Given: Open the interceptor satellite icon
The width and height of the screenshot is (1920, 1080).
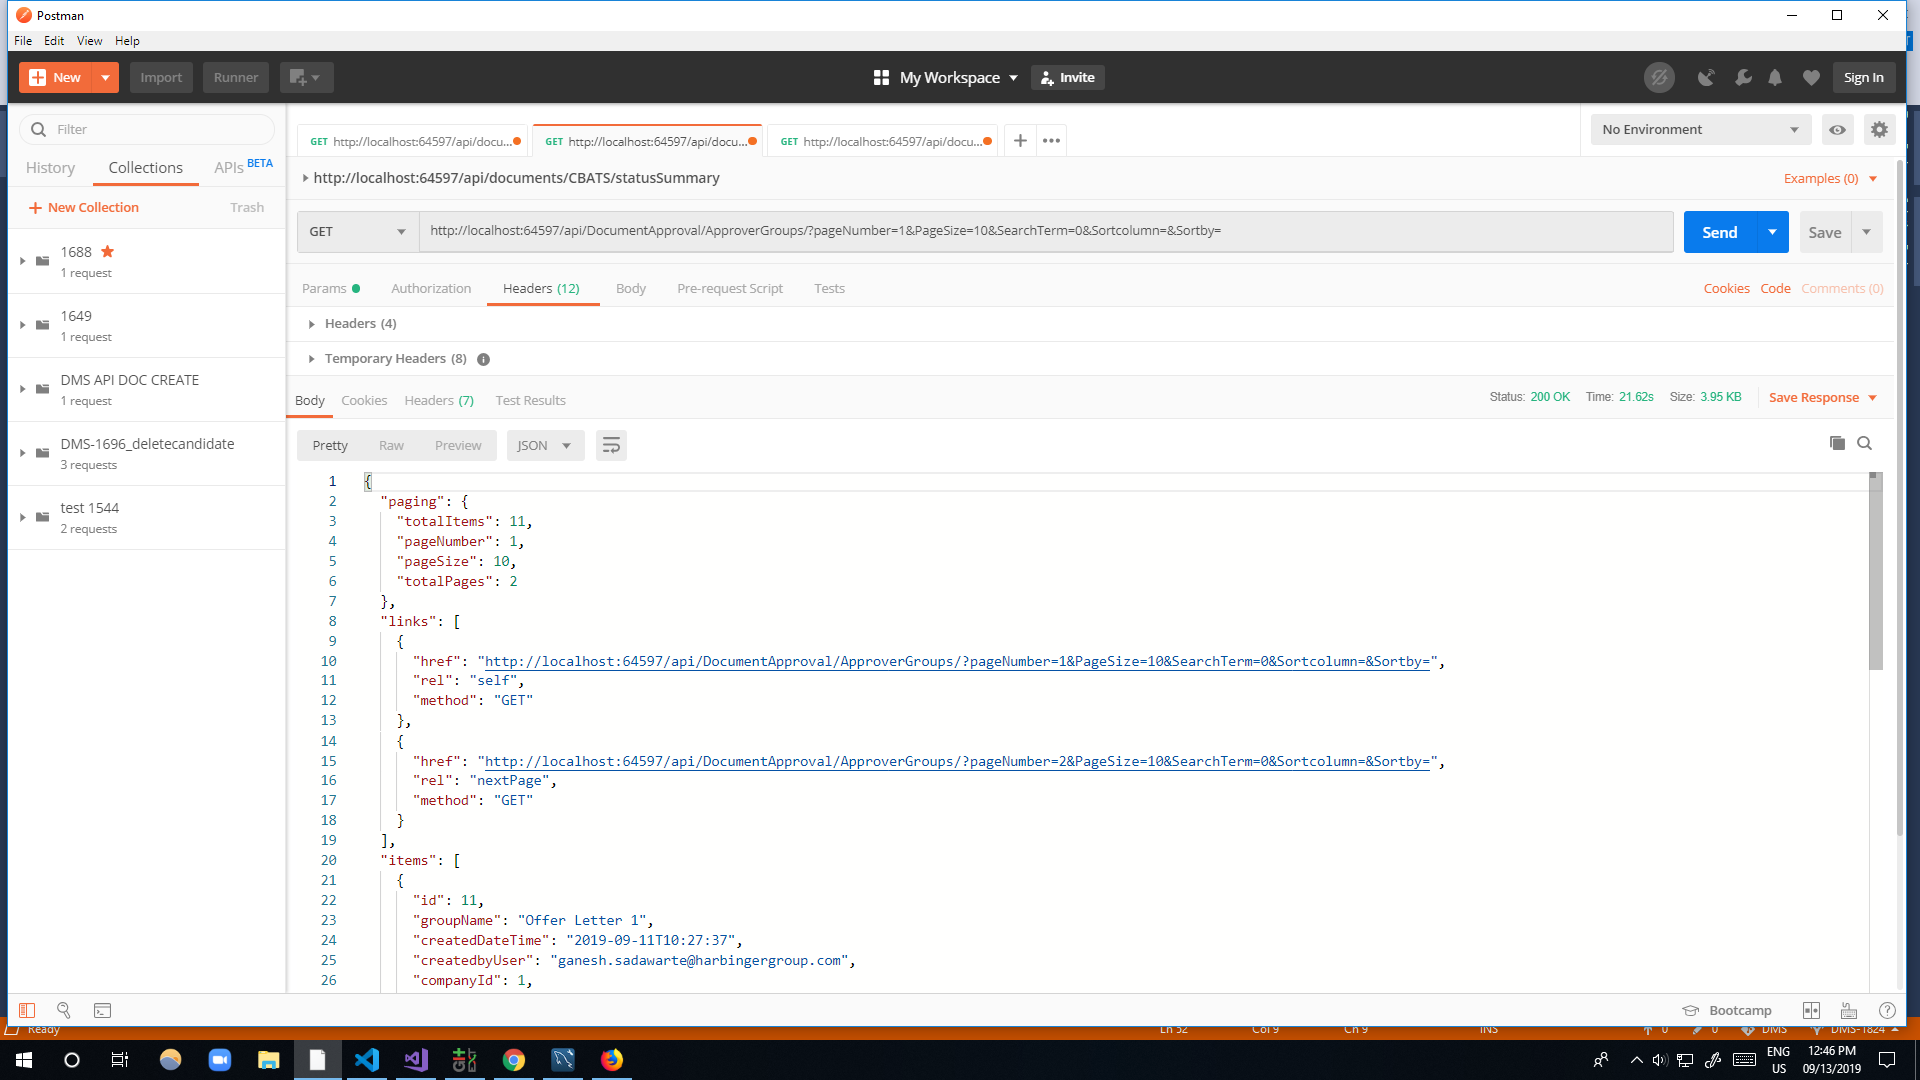Looking at the screenshot, I should [1706, 77].
